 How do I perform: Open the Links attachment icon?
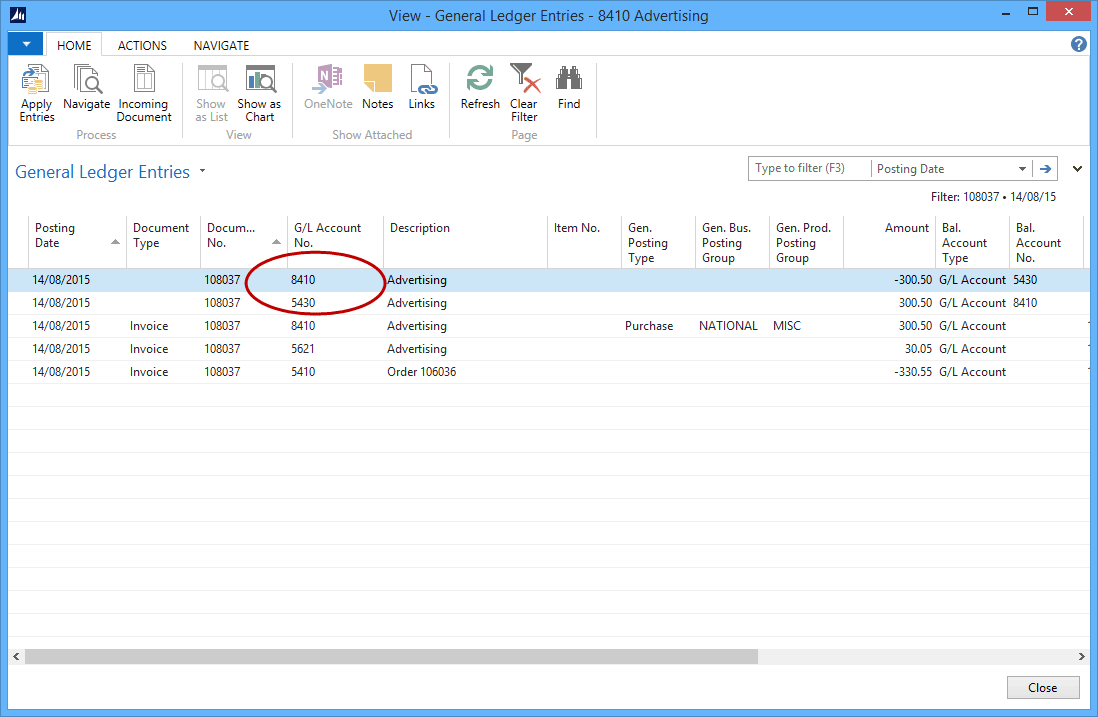coord(422,88)
